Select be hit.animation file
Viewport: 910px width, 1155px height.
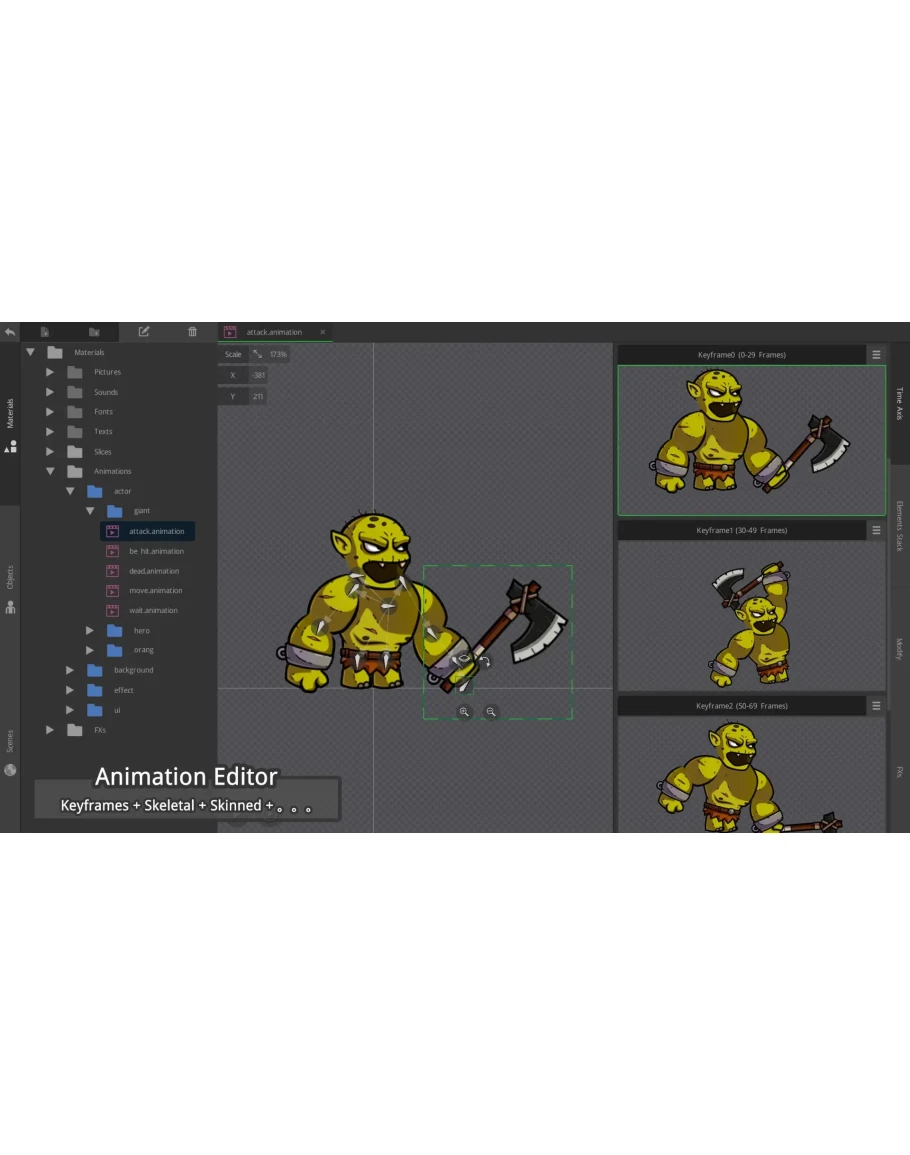coord(155,551)
